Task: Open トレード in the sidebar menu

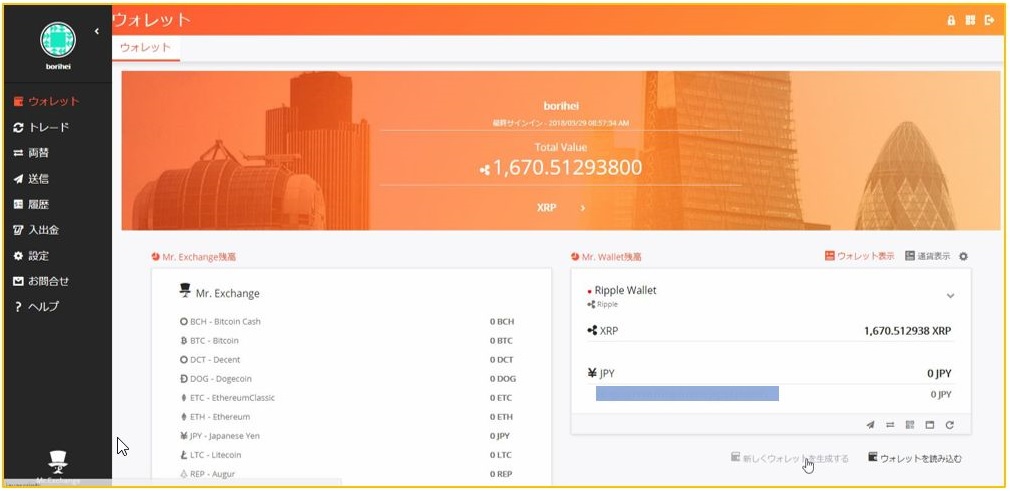Action: click(42, 127)
